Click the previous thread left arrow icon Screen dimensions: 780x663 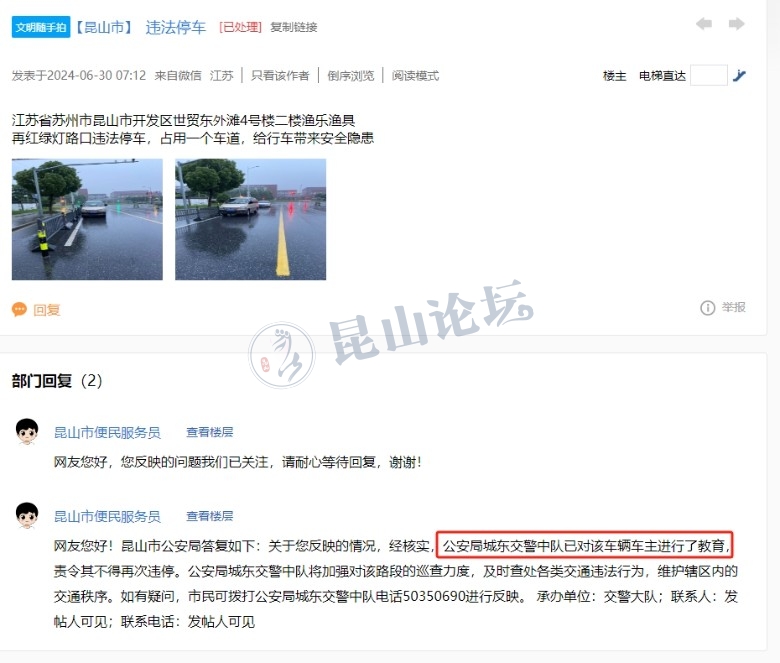point(704,23)
